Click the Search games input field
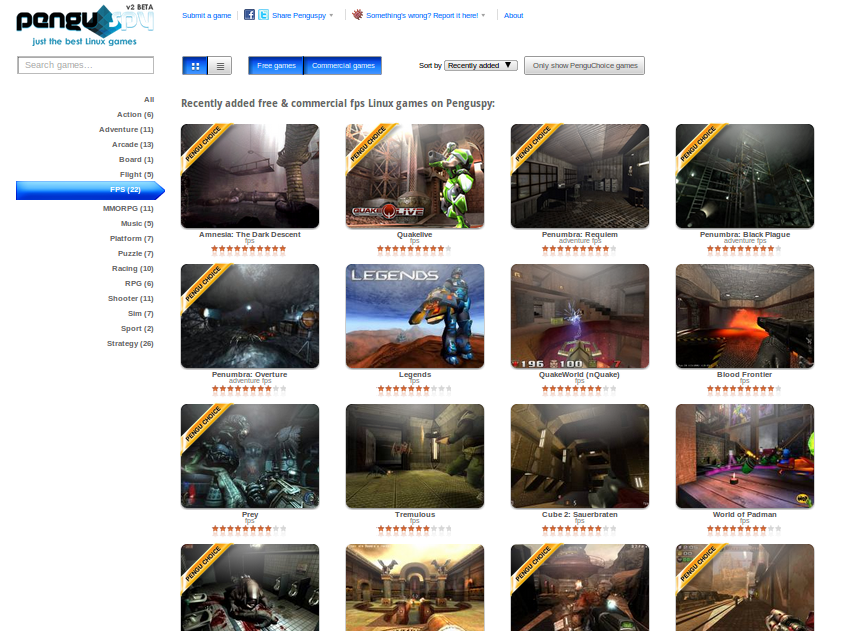This screenshot has height=631, width=858. [86, 66]
